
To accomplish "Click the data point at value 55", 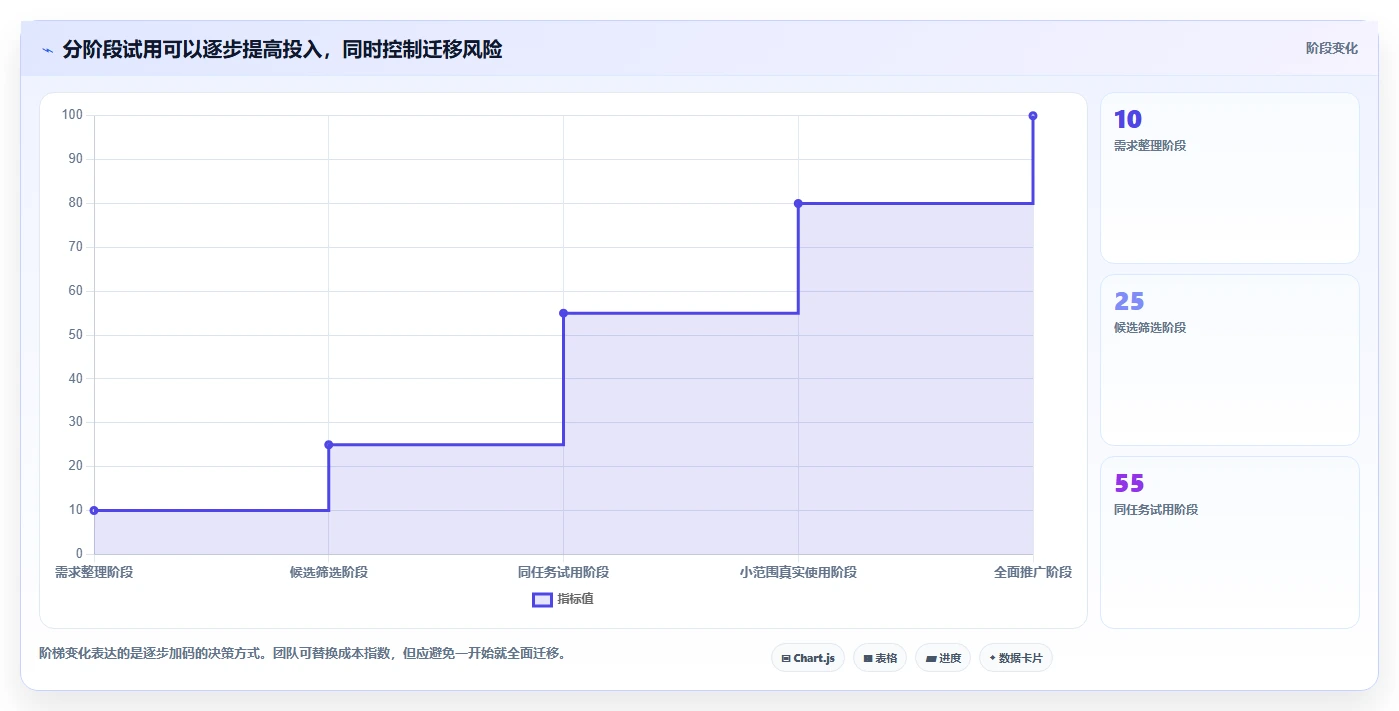I will [x=563, y=313].
